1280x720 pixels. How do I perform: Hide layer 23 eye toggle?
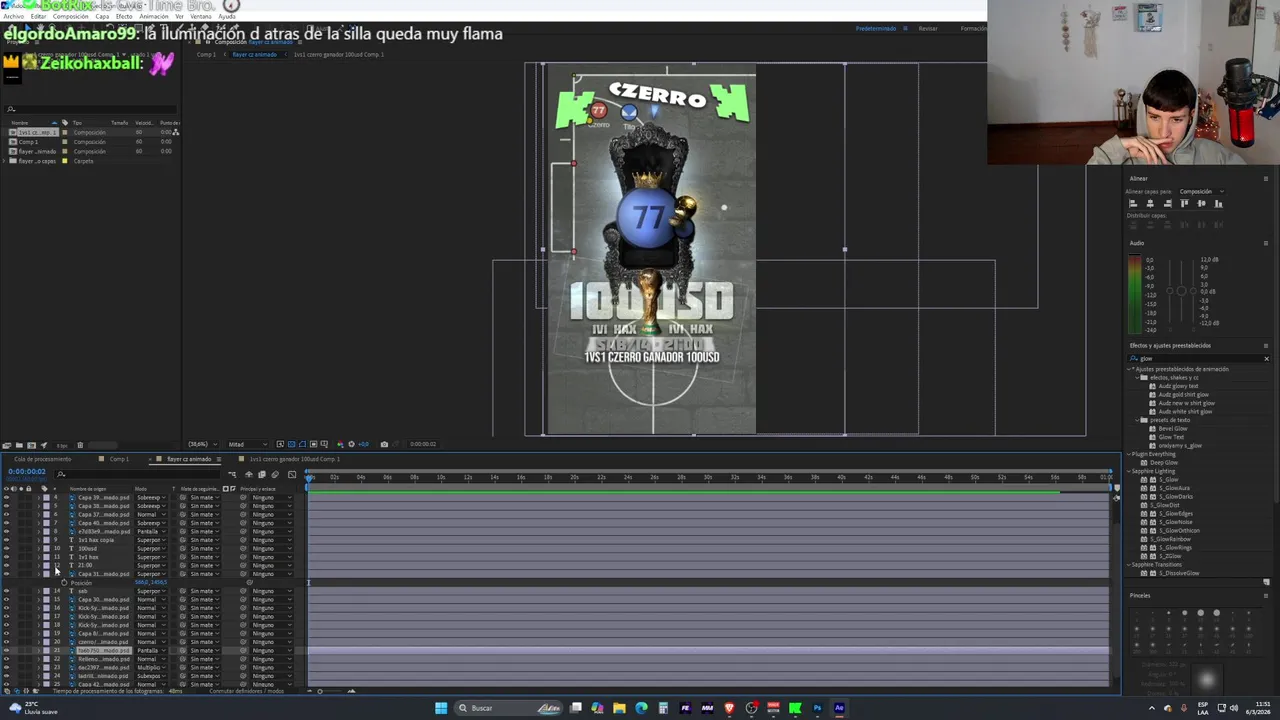6,668
